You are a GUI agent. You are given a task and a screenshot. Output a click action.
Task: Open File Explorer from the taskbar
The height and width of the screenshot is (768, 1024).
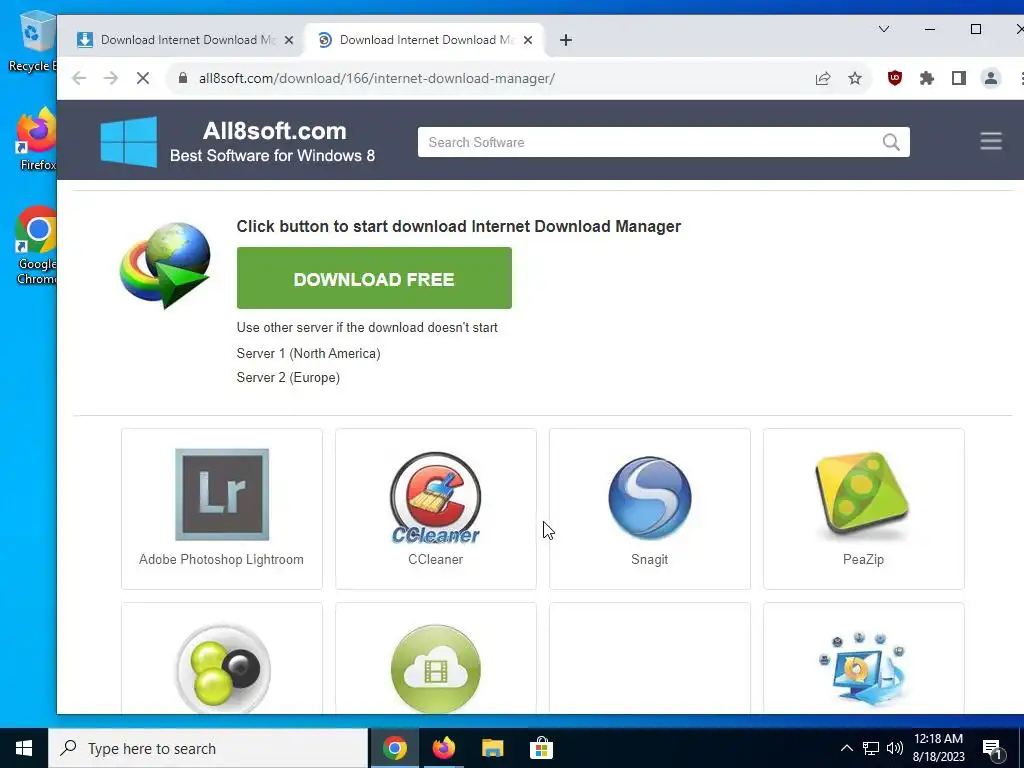[x=492, y=748]
